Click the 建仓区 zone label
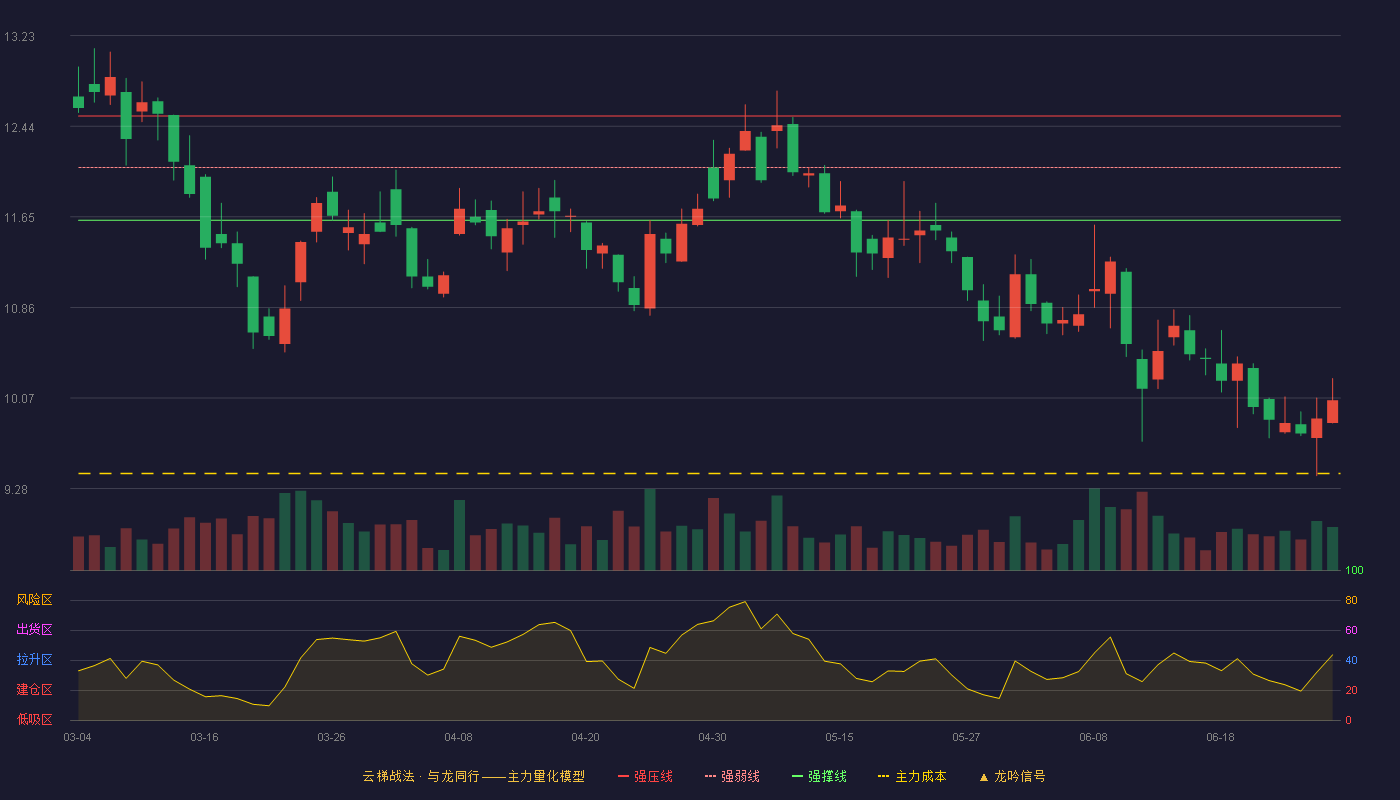The width and height of the screenshot is (1400, 800). 34,690
